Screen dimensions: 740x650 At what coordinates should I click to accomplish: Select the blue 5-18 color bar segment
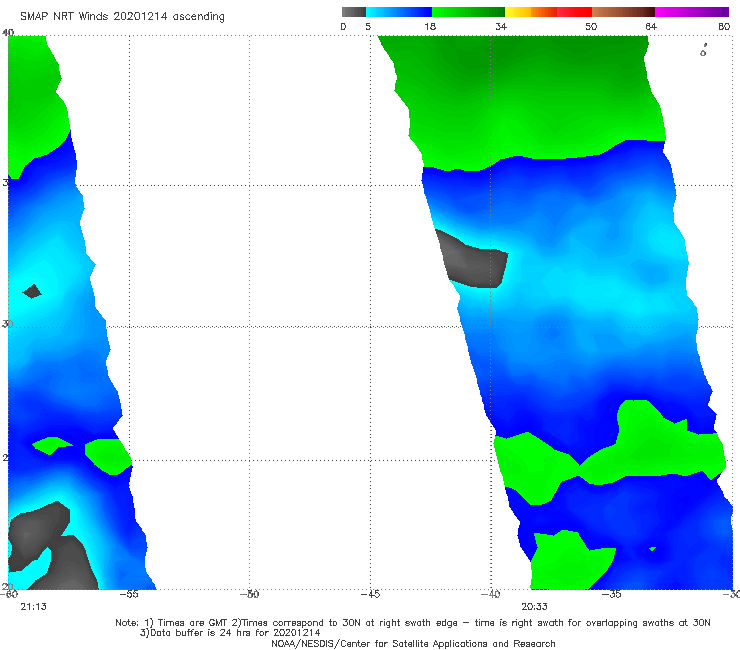399,12
